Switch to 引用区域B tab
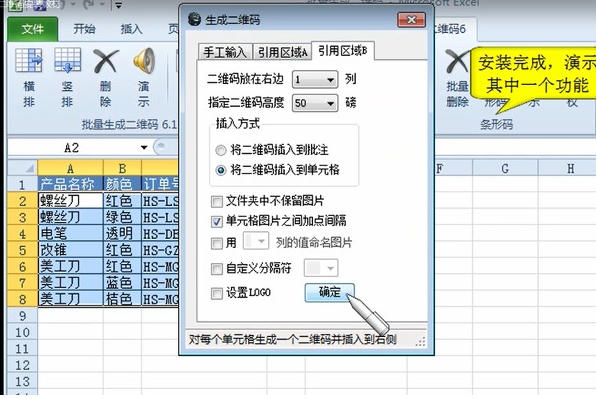Image resolution: width=597 pixels, height=399 pixels. (343, 51)
